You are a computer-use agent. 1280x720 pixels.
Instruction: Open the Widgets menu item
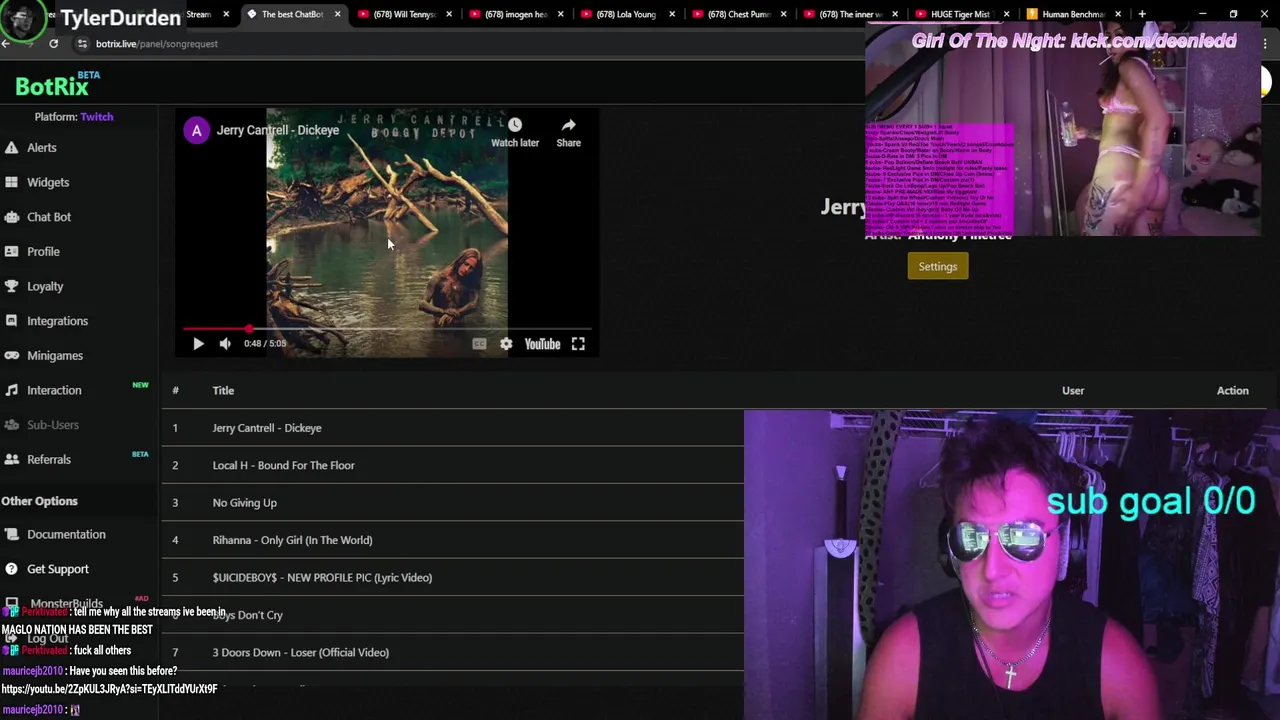[48, 182]
